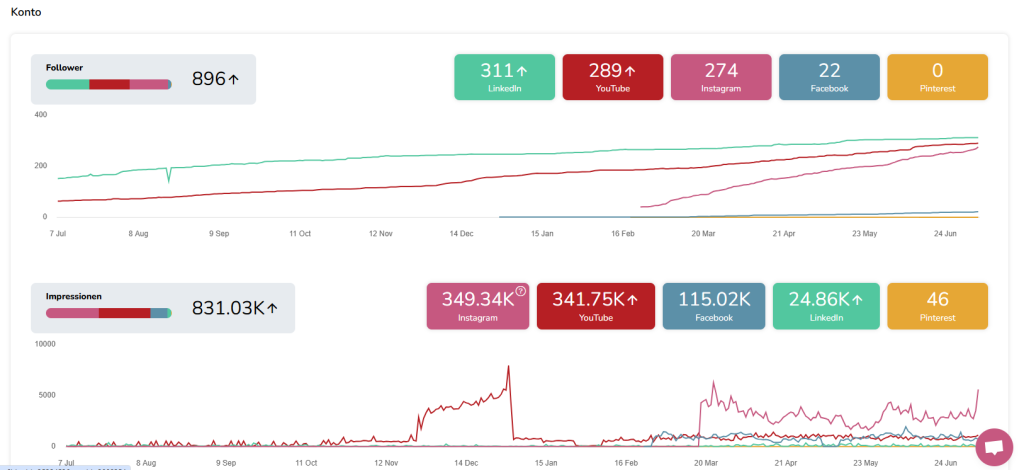Click the Konto section heading

point(24,12)
